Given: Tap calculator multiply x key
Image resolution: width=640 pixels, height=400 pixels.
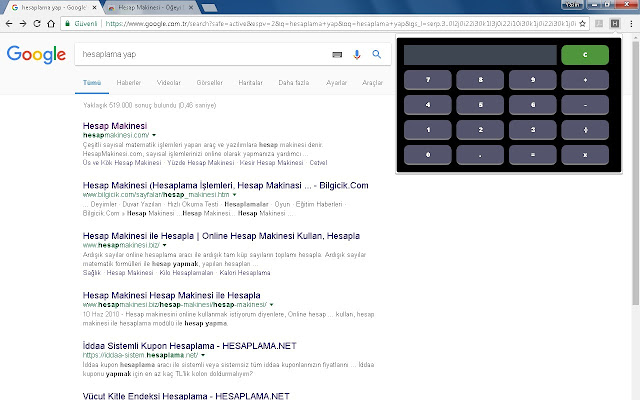Looking at the screenshot, I should (585, 155).
